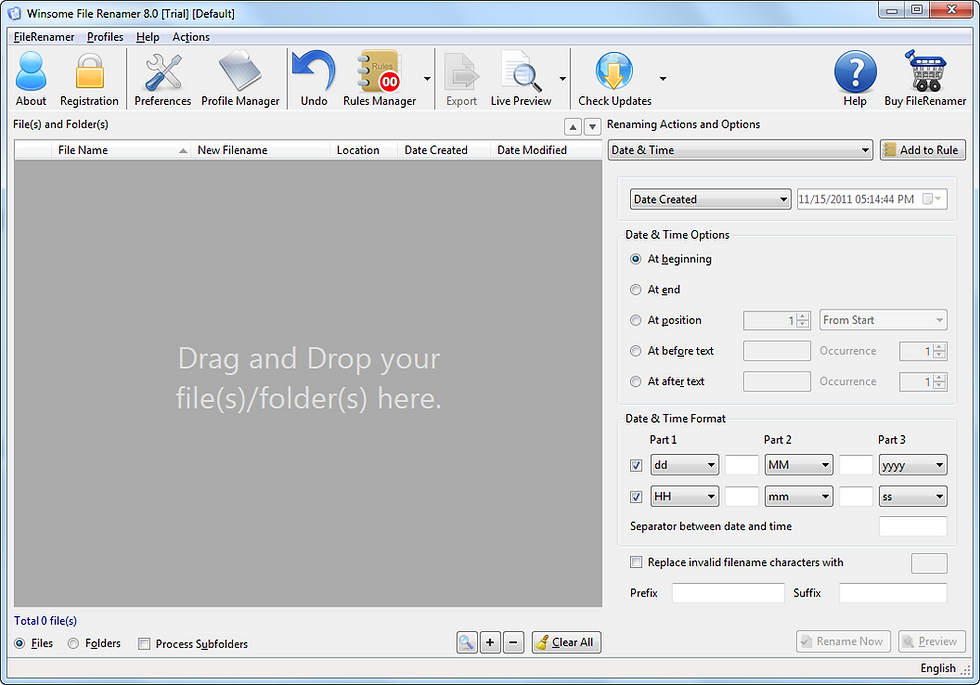This screenshot has width=980, height=685.
Task: Open the FileRenamer menu
Action: coord(44,37)
